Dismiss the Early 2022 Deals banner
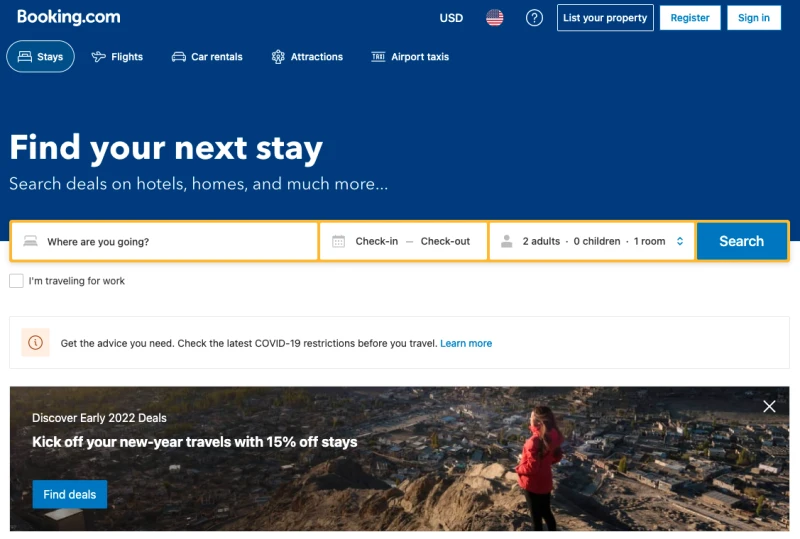Viewport: 800px width, 539px height. 769,406
